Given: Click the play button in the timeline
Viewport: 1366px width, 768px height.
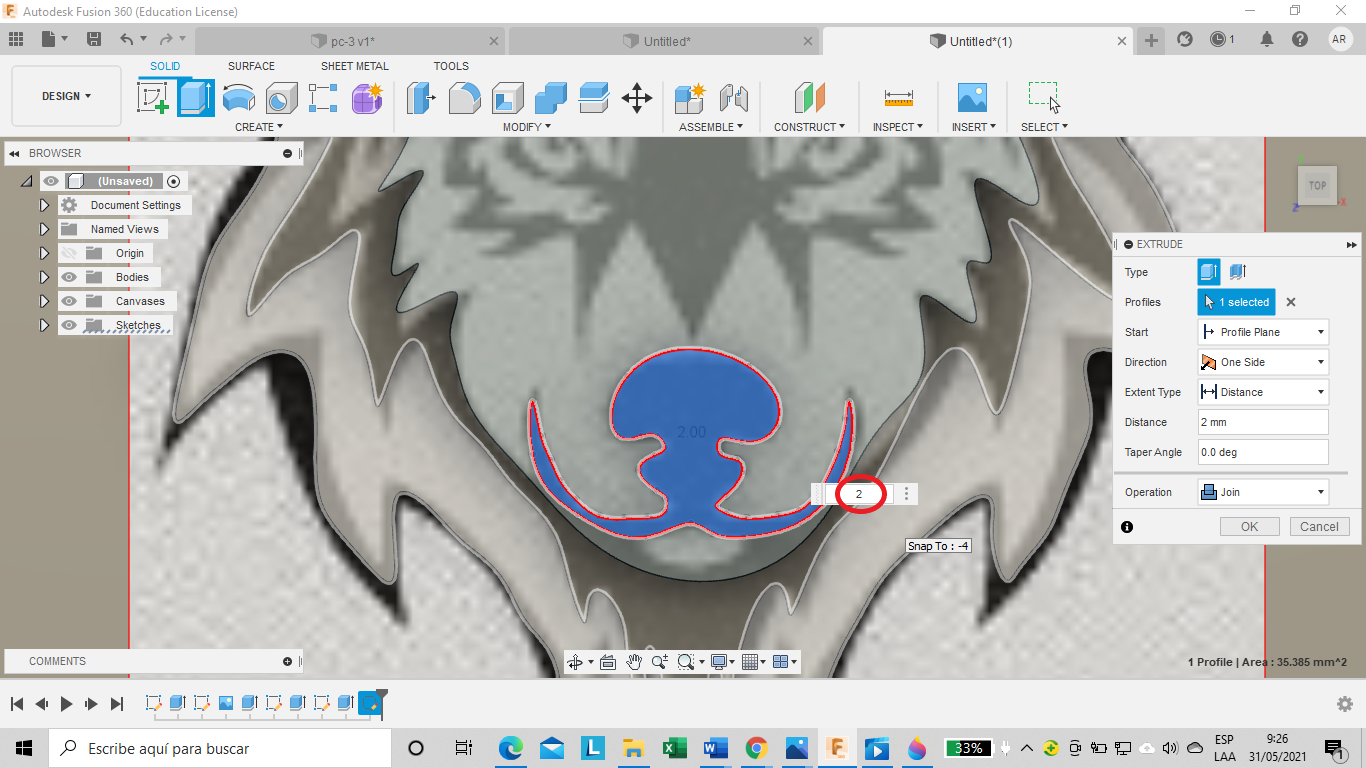Looking at the screenshot, I should tap(66, 704).
